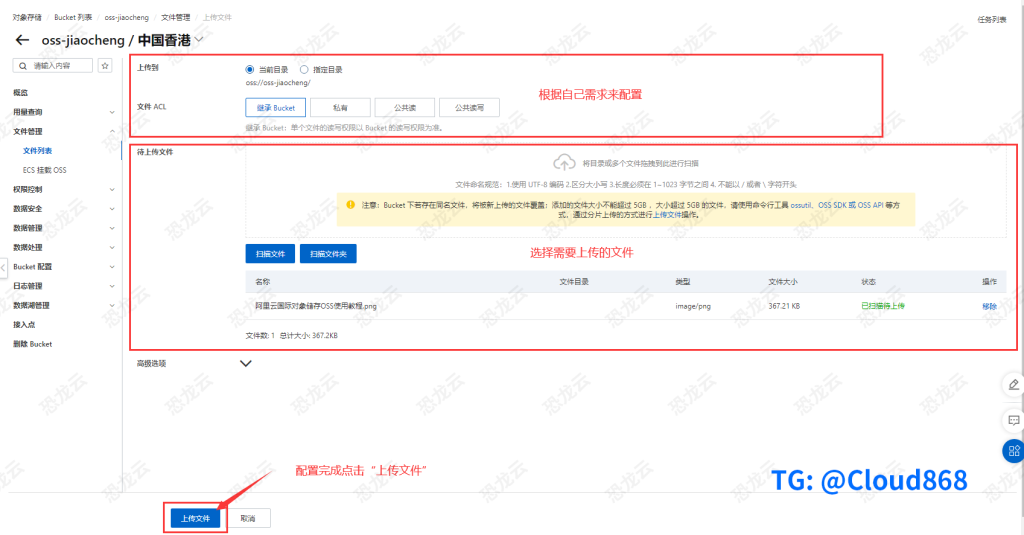Choose 继承 Bucket file ACL option
The image size is (1024, 535).
[276, 108]
